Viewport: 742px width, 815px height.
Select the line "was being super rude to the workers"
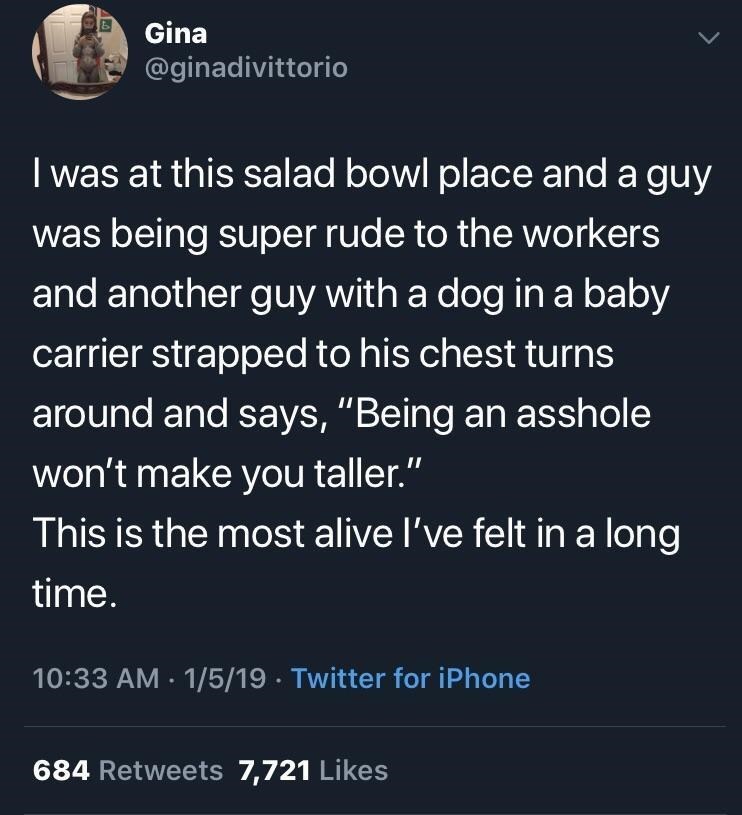346,236
